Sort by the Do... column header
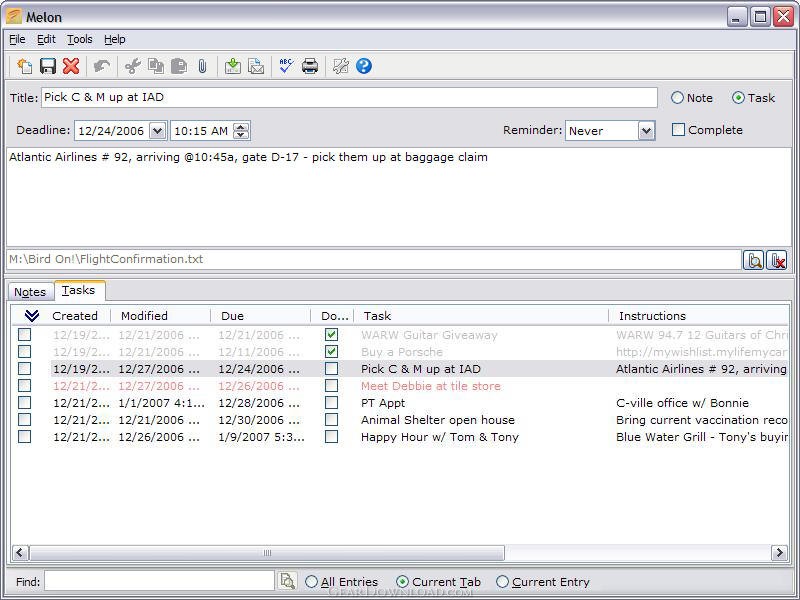The height and width of the screenshot is (600, 800). 335,316
